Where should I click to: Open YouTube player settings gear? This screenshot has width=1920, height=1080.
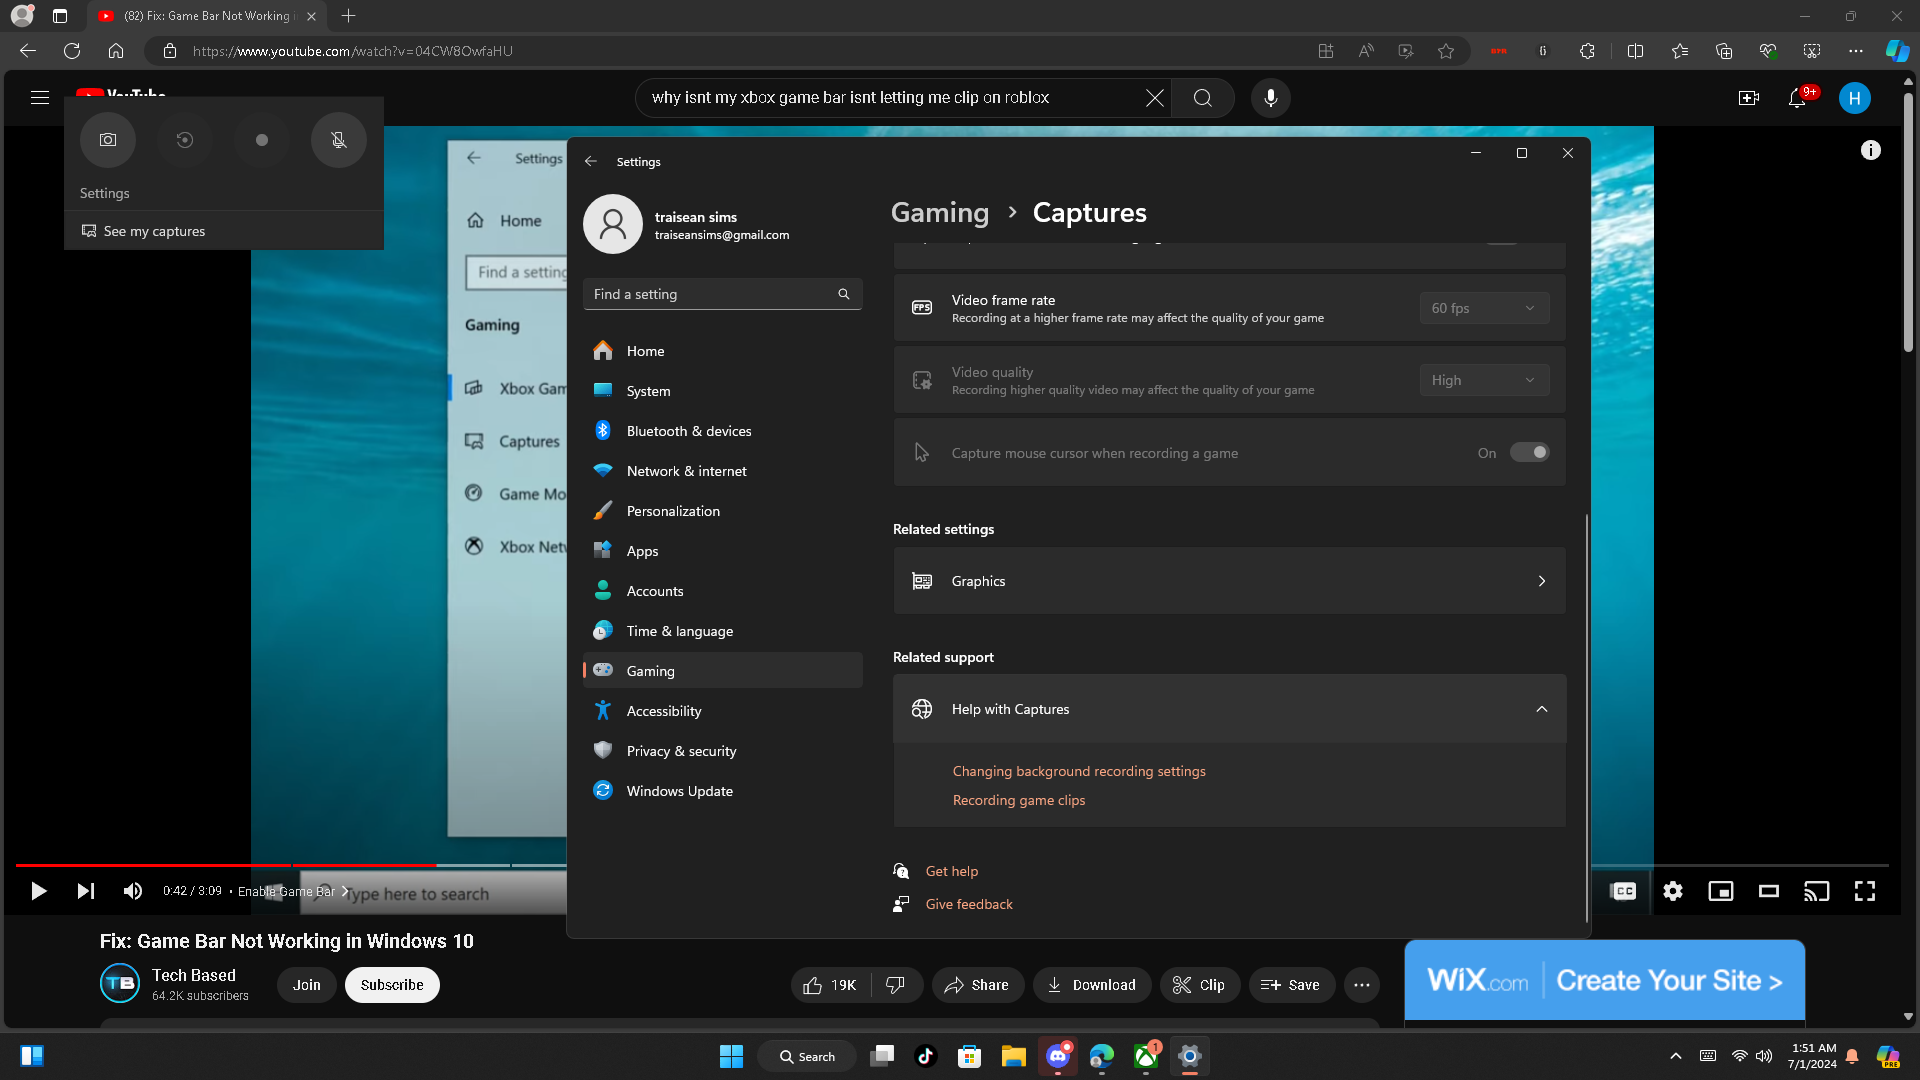(1673, 891)
